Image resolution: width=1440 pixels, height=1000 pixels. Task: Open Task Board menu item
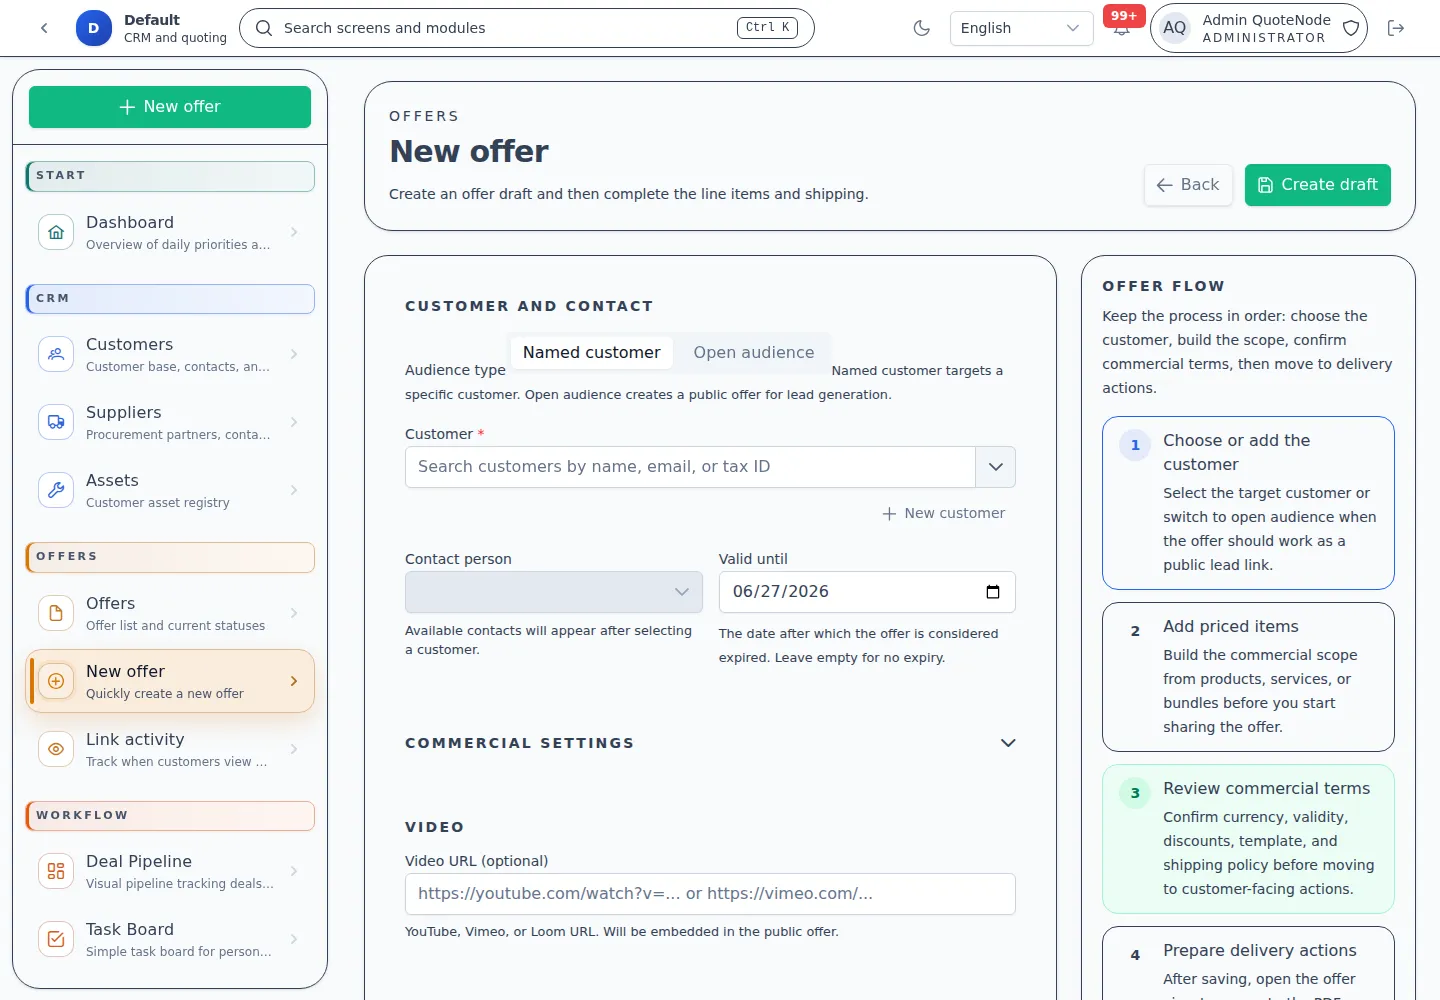(x=170, y=939)
